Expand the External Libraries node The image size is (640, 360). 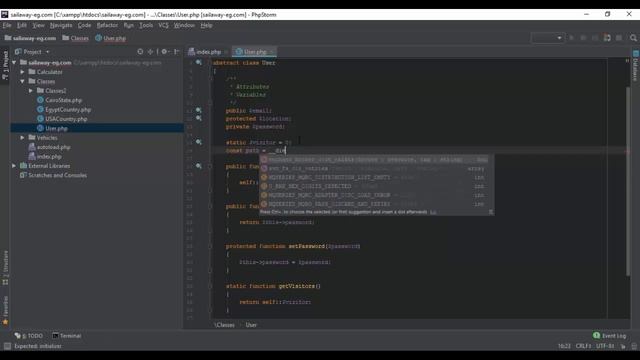tap(14, 166)
